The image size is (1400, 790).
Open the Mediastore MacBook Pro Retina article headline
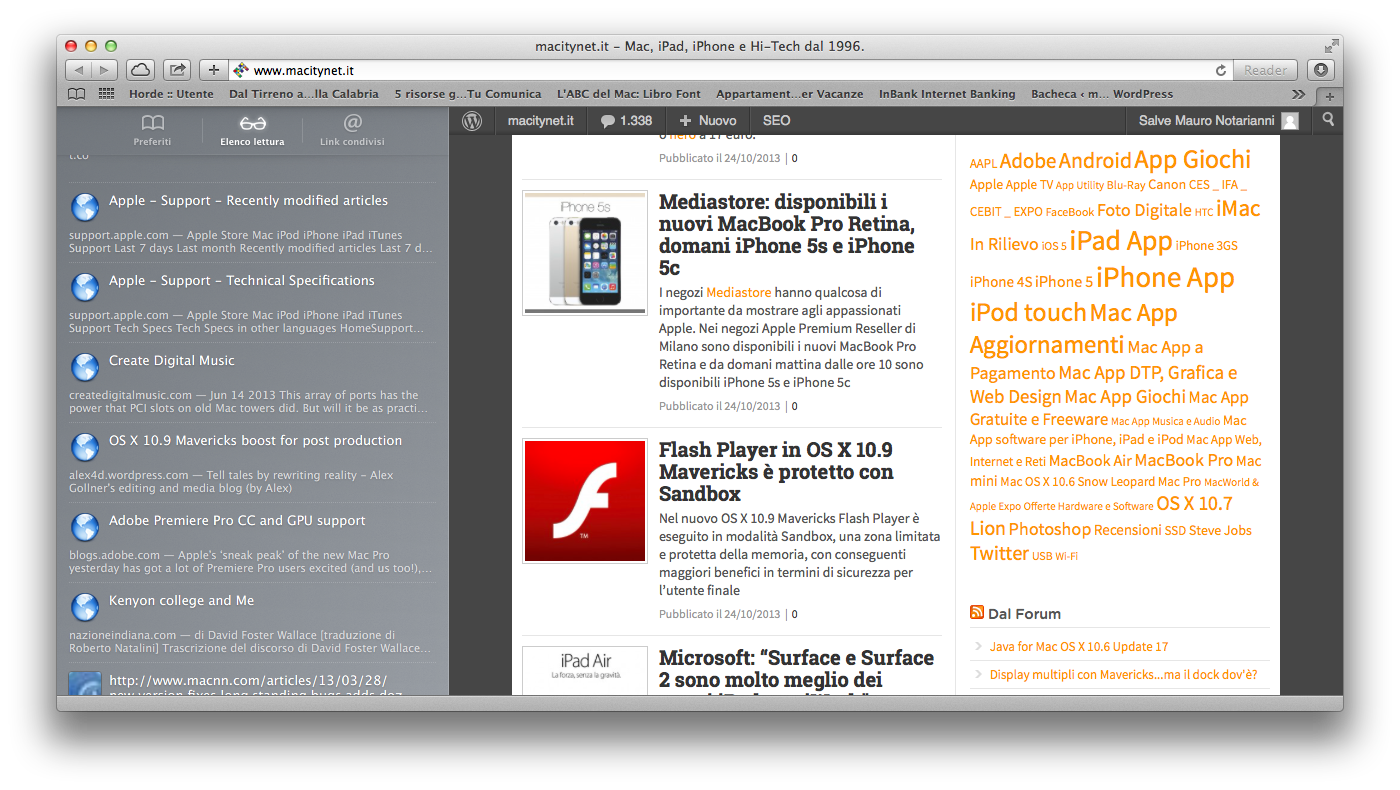tap(787, 235)
